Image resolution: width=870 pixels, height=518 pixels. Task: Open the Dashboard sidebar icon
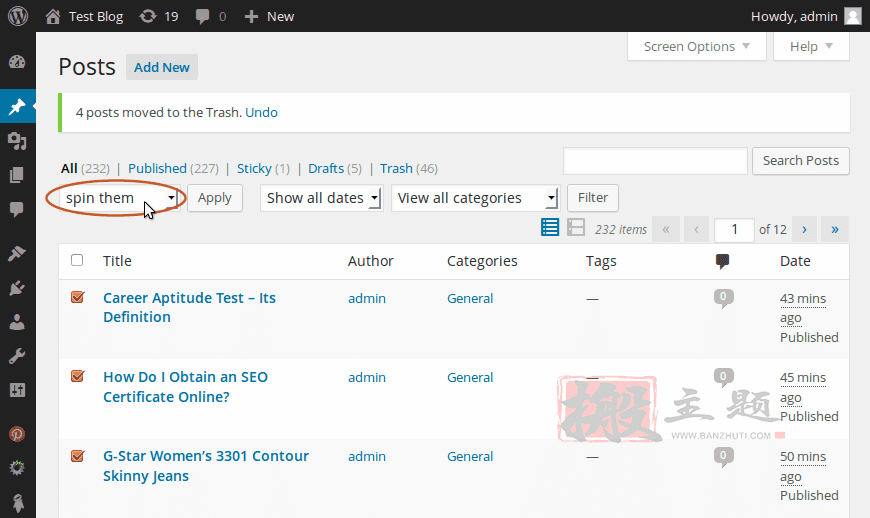[17, 62]
